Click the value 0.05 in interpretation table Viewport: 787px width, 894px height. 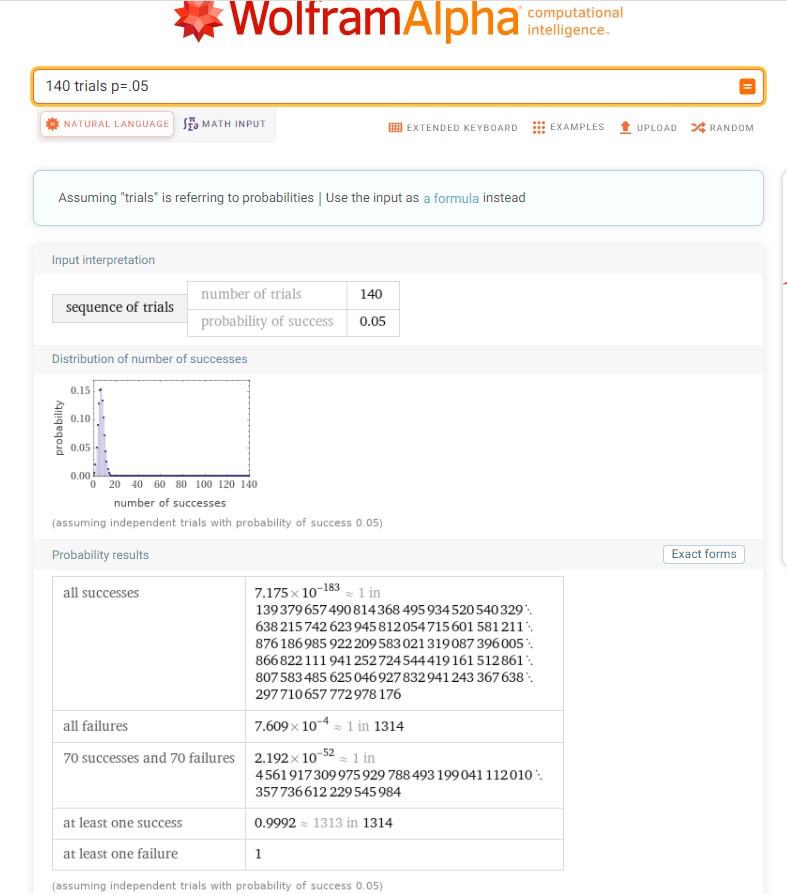pos(372,322)
